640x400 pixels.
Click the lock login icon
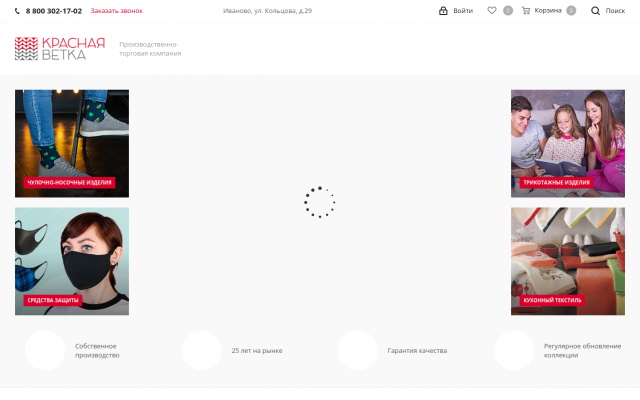pos(443,11)
